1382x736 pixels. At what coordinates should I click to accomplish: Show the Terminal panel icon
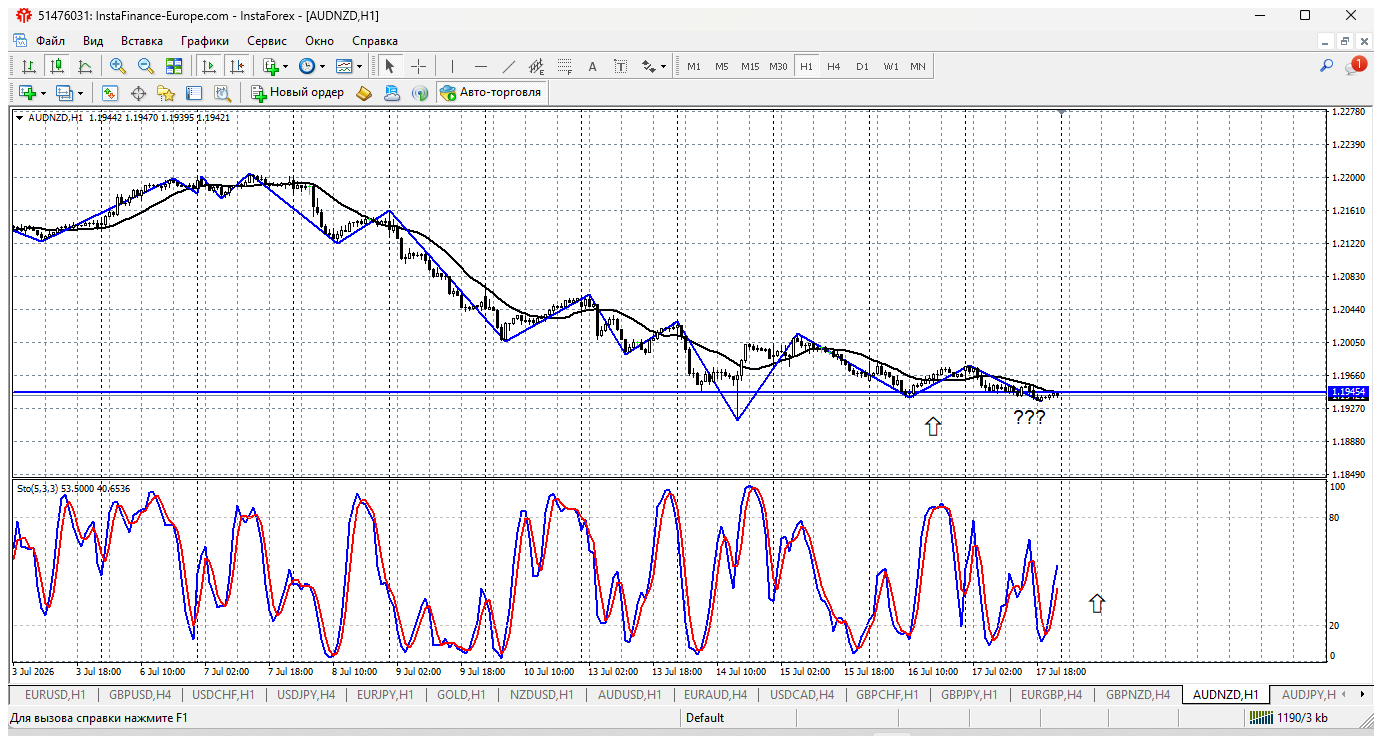[x=194, y=93]
